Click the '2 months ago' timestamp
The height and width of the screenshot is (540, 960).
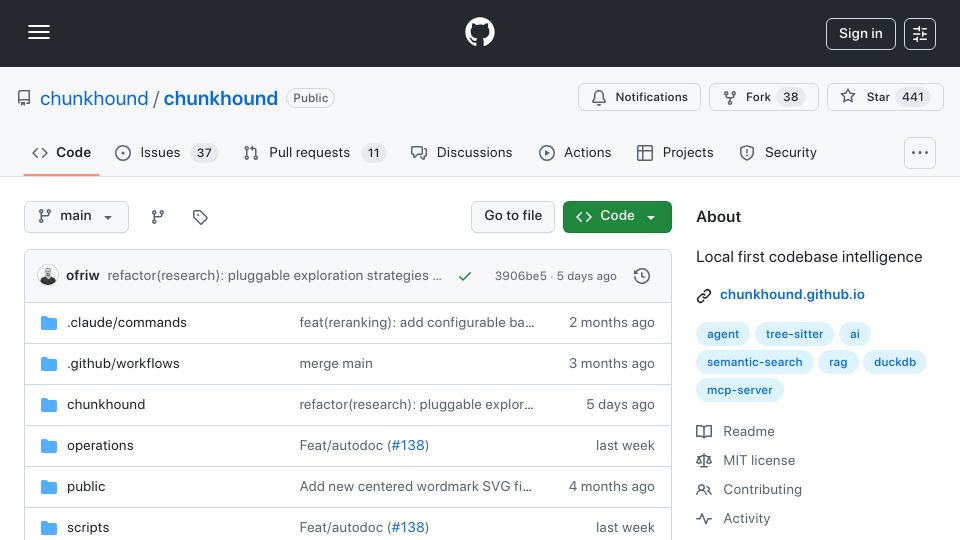[x=611, y=323]
